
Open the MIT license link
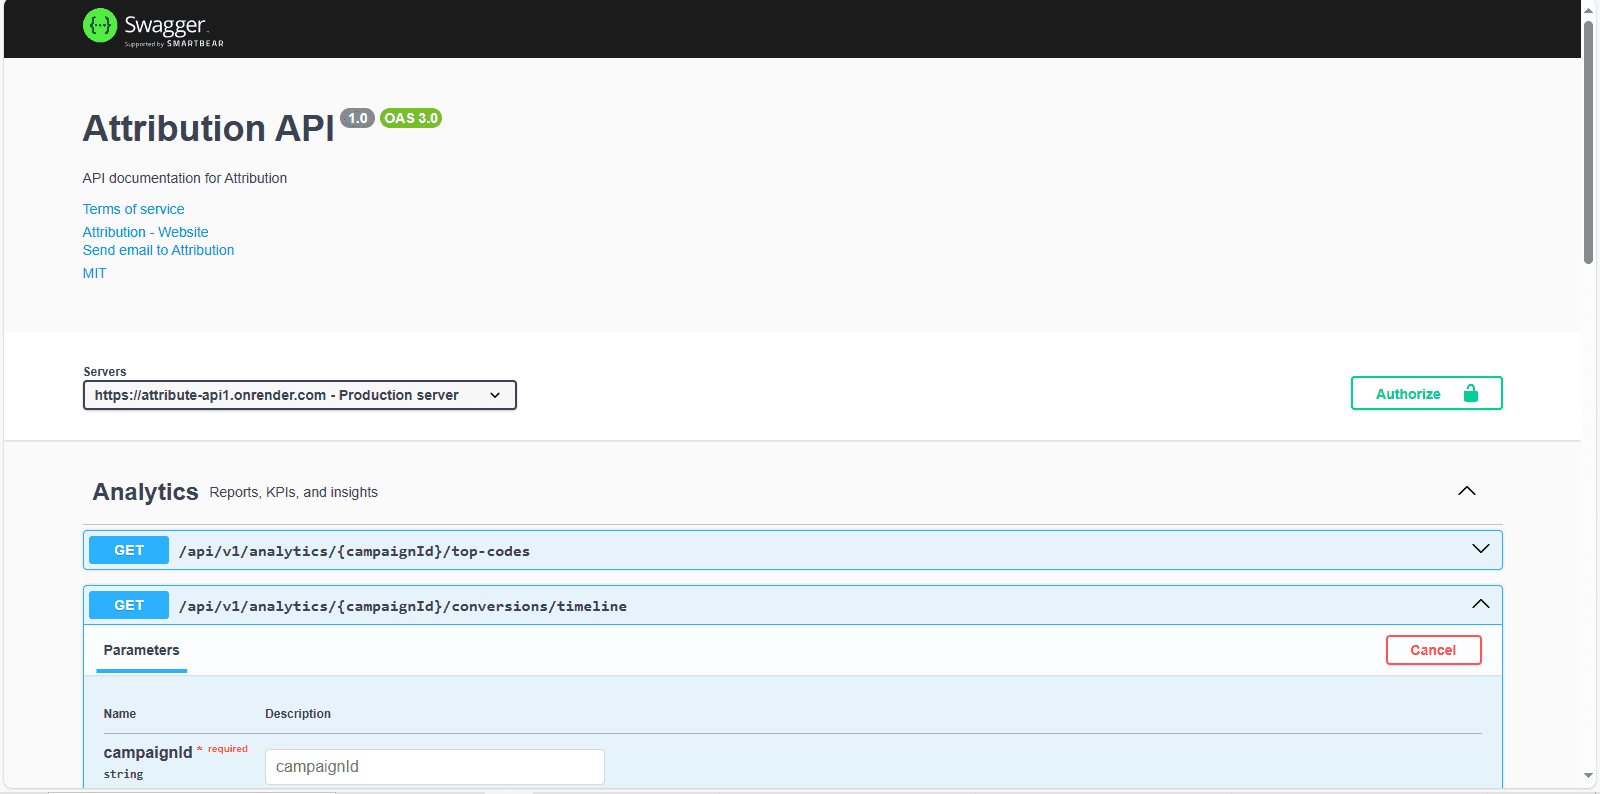point(94,273)
